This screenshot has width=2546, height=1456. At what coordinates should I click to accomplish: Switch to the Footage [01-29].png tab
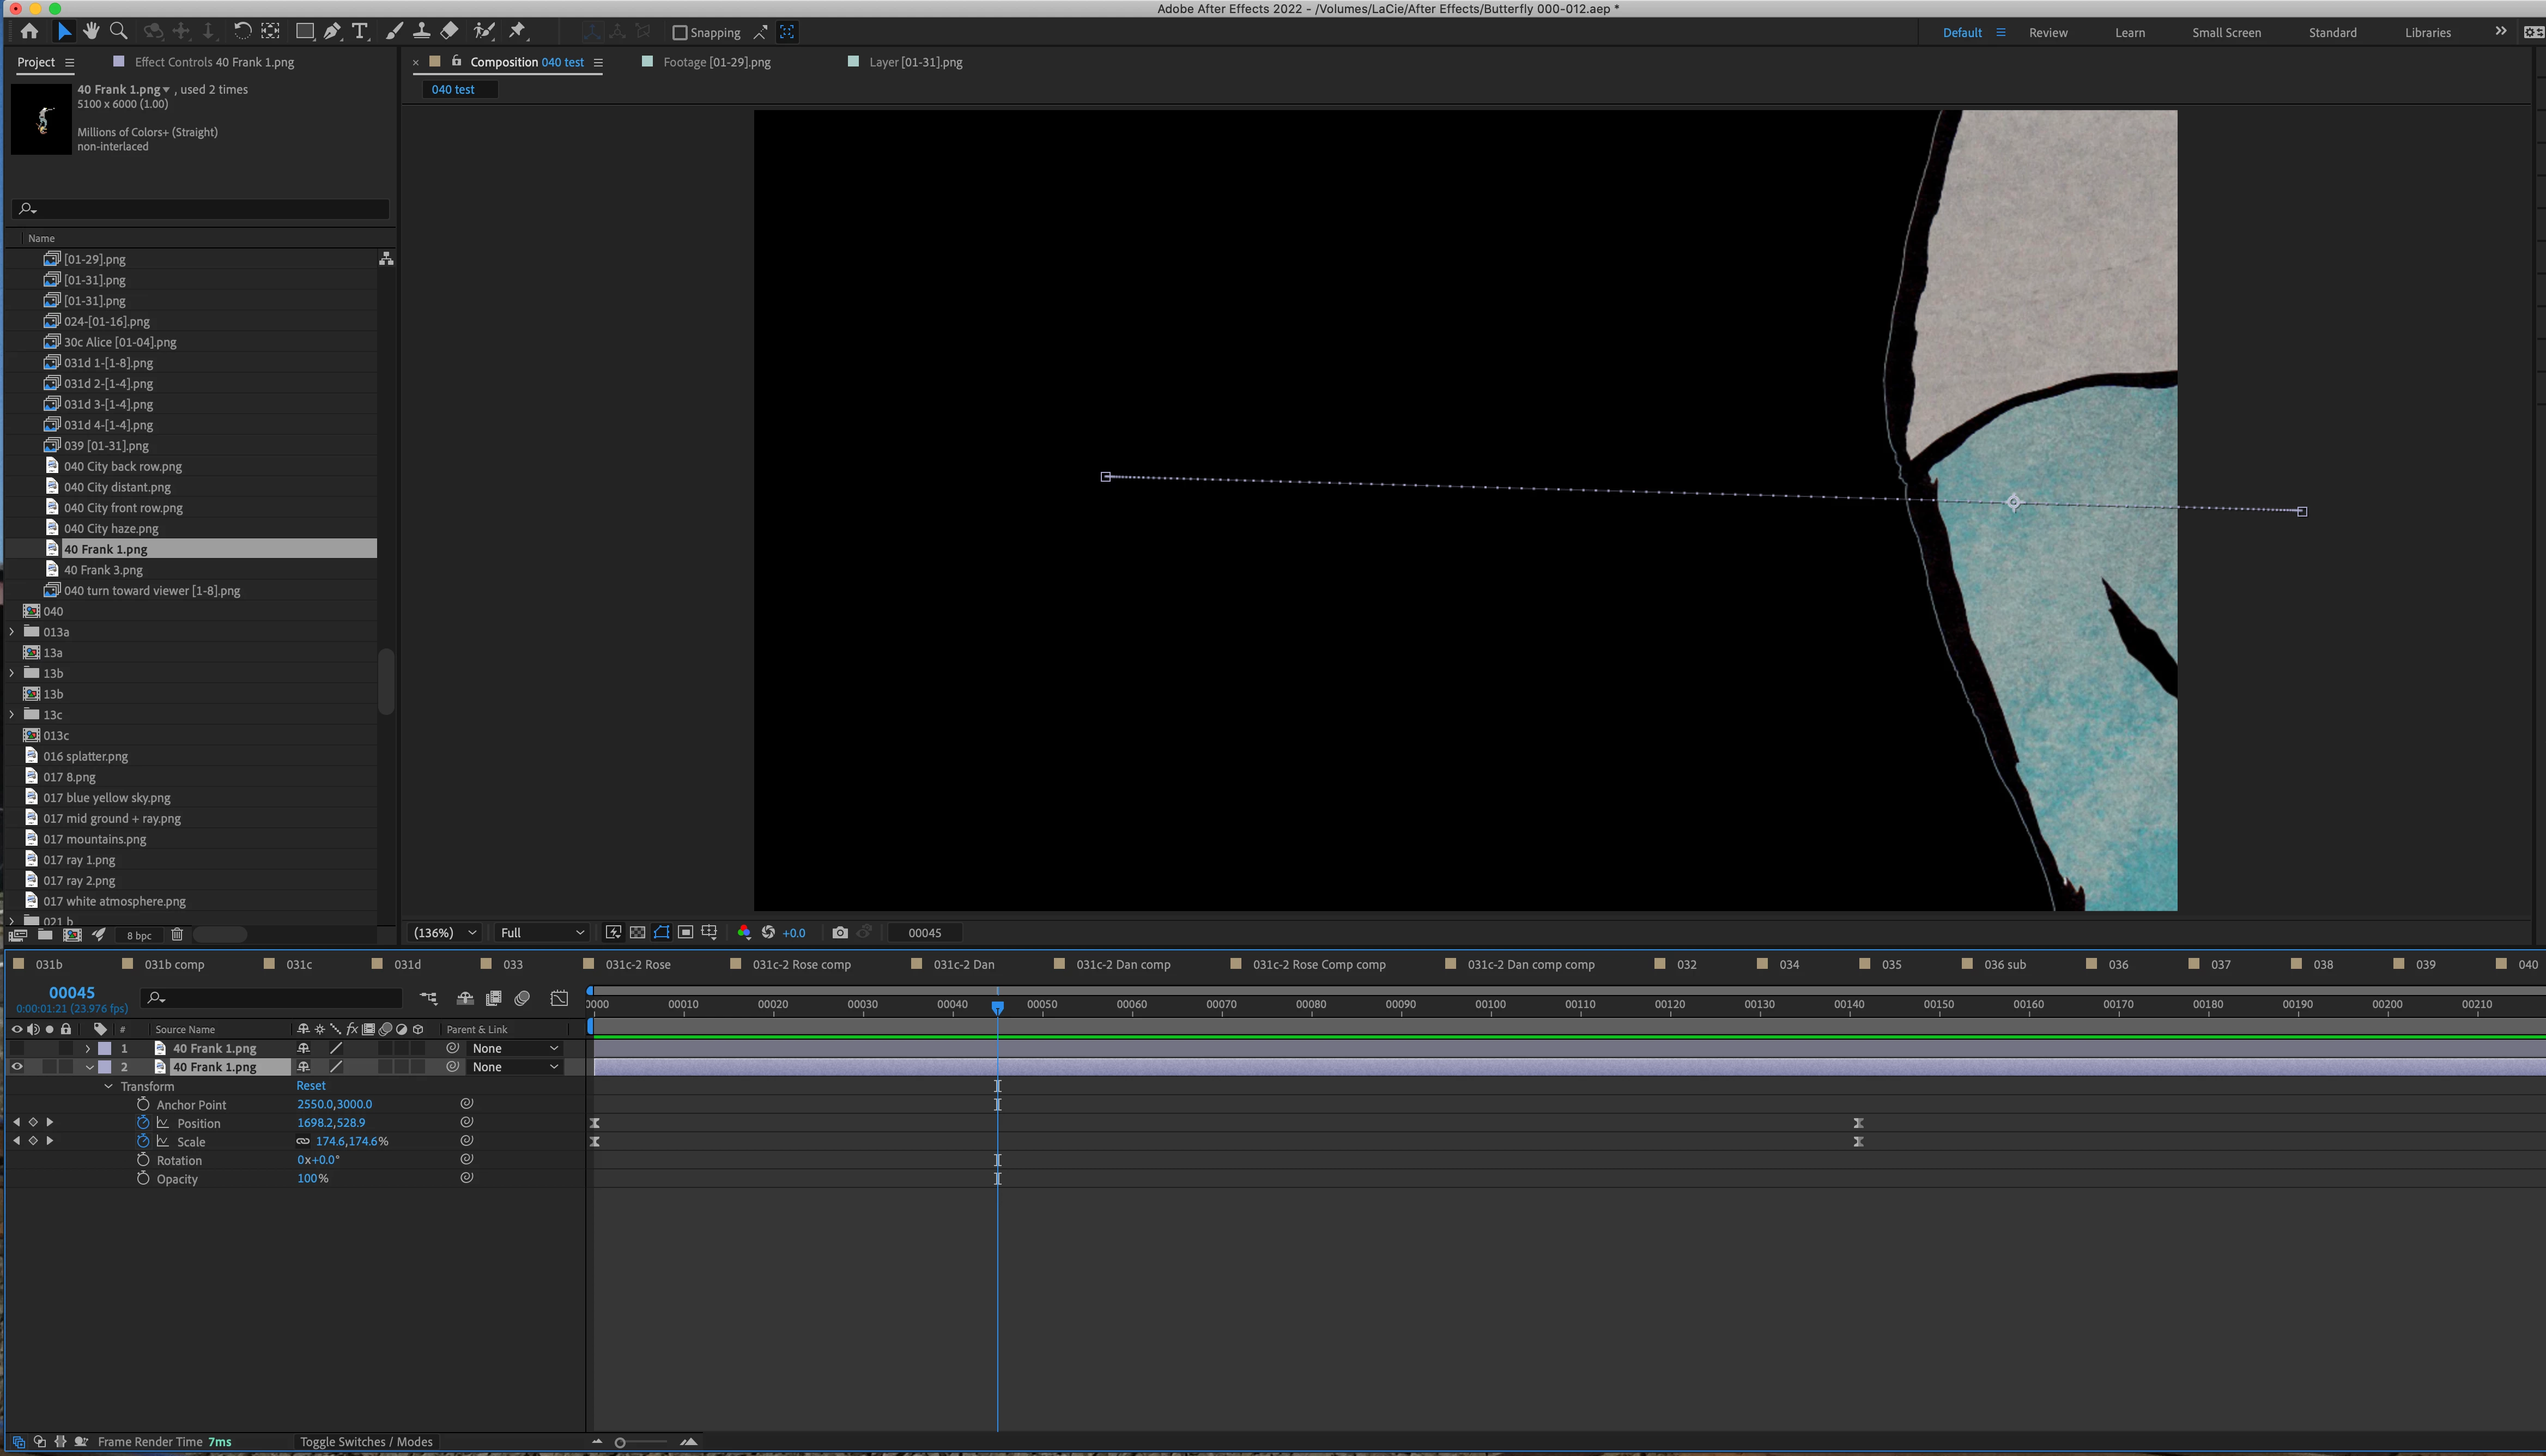click(x=716, y=62)
